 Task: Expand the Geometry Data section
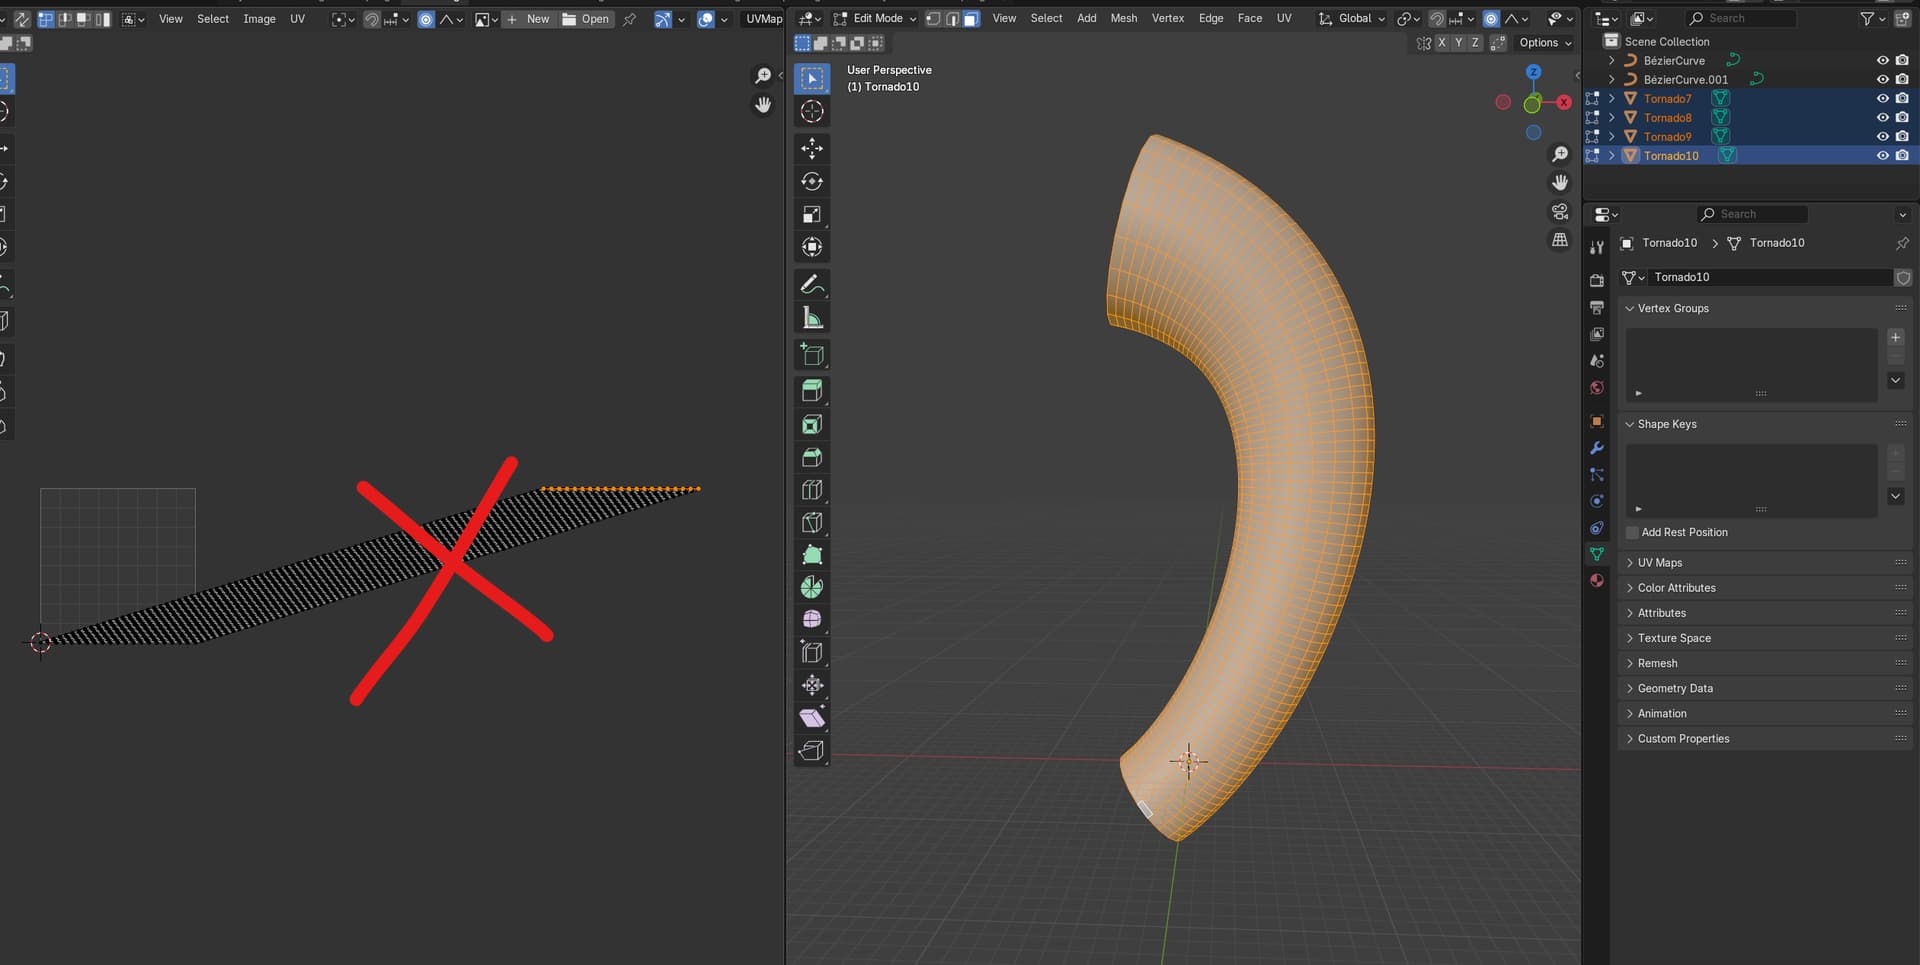coord(1675,689)
